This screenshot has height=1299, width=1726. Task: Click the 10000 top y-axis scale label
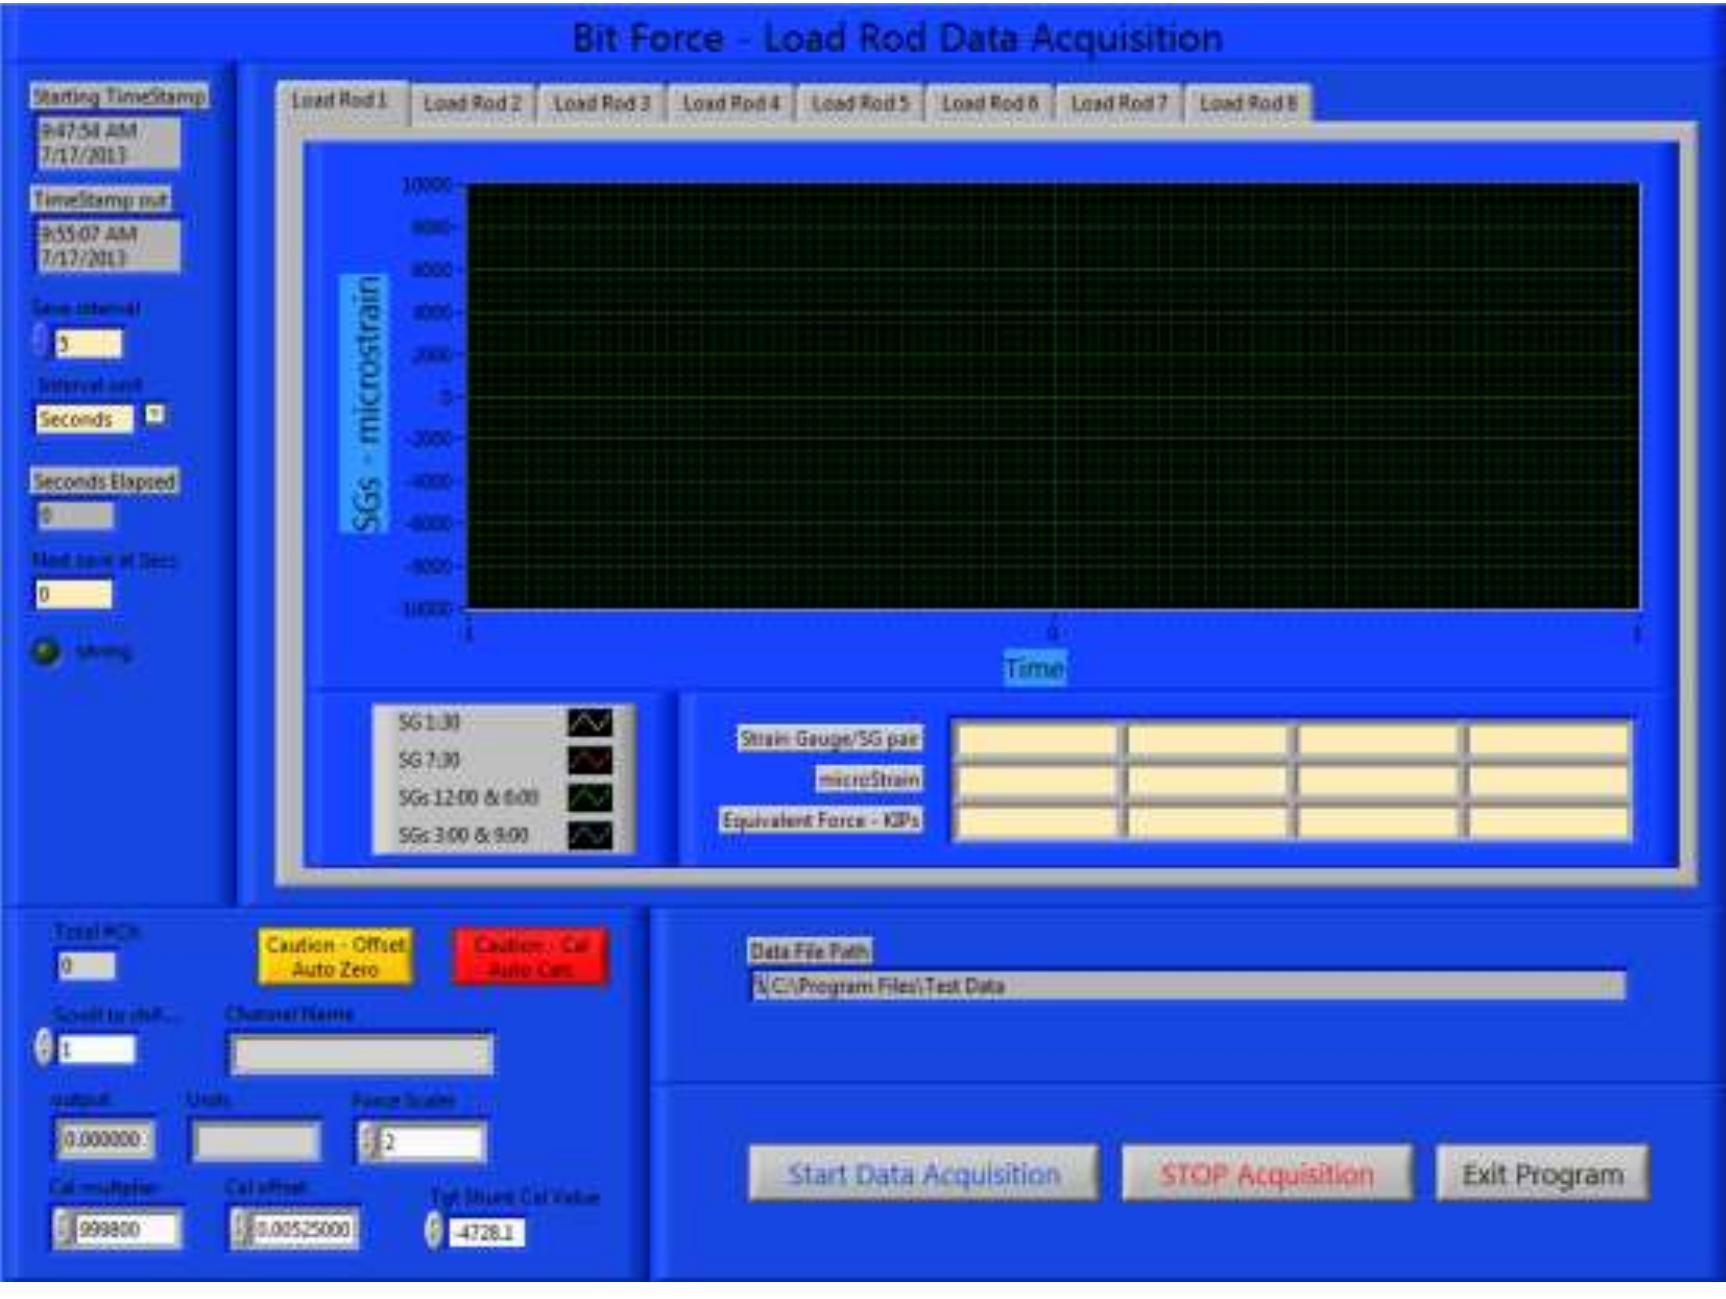tap(427, 185)
